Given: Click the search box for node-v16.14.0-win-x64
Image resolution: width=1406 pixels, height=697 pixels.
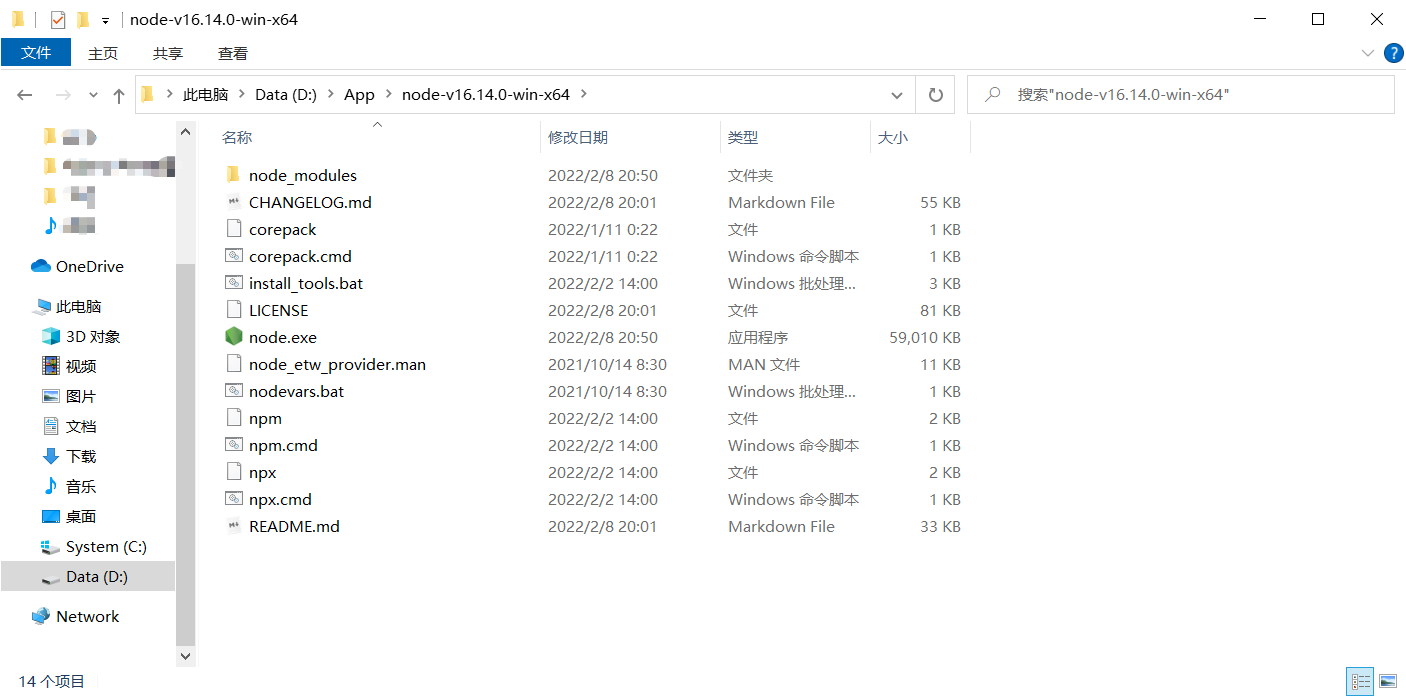Looking at the screenshot, I should pyautogui.click(x=1180, y=95).
